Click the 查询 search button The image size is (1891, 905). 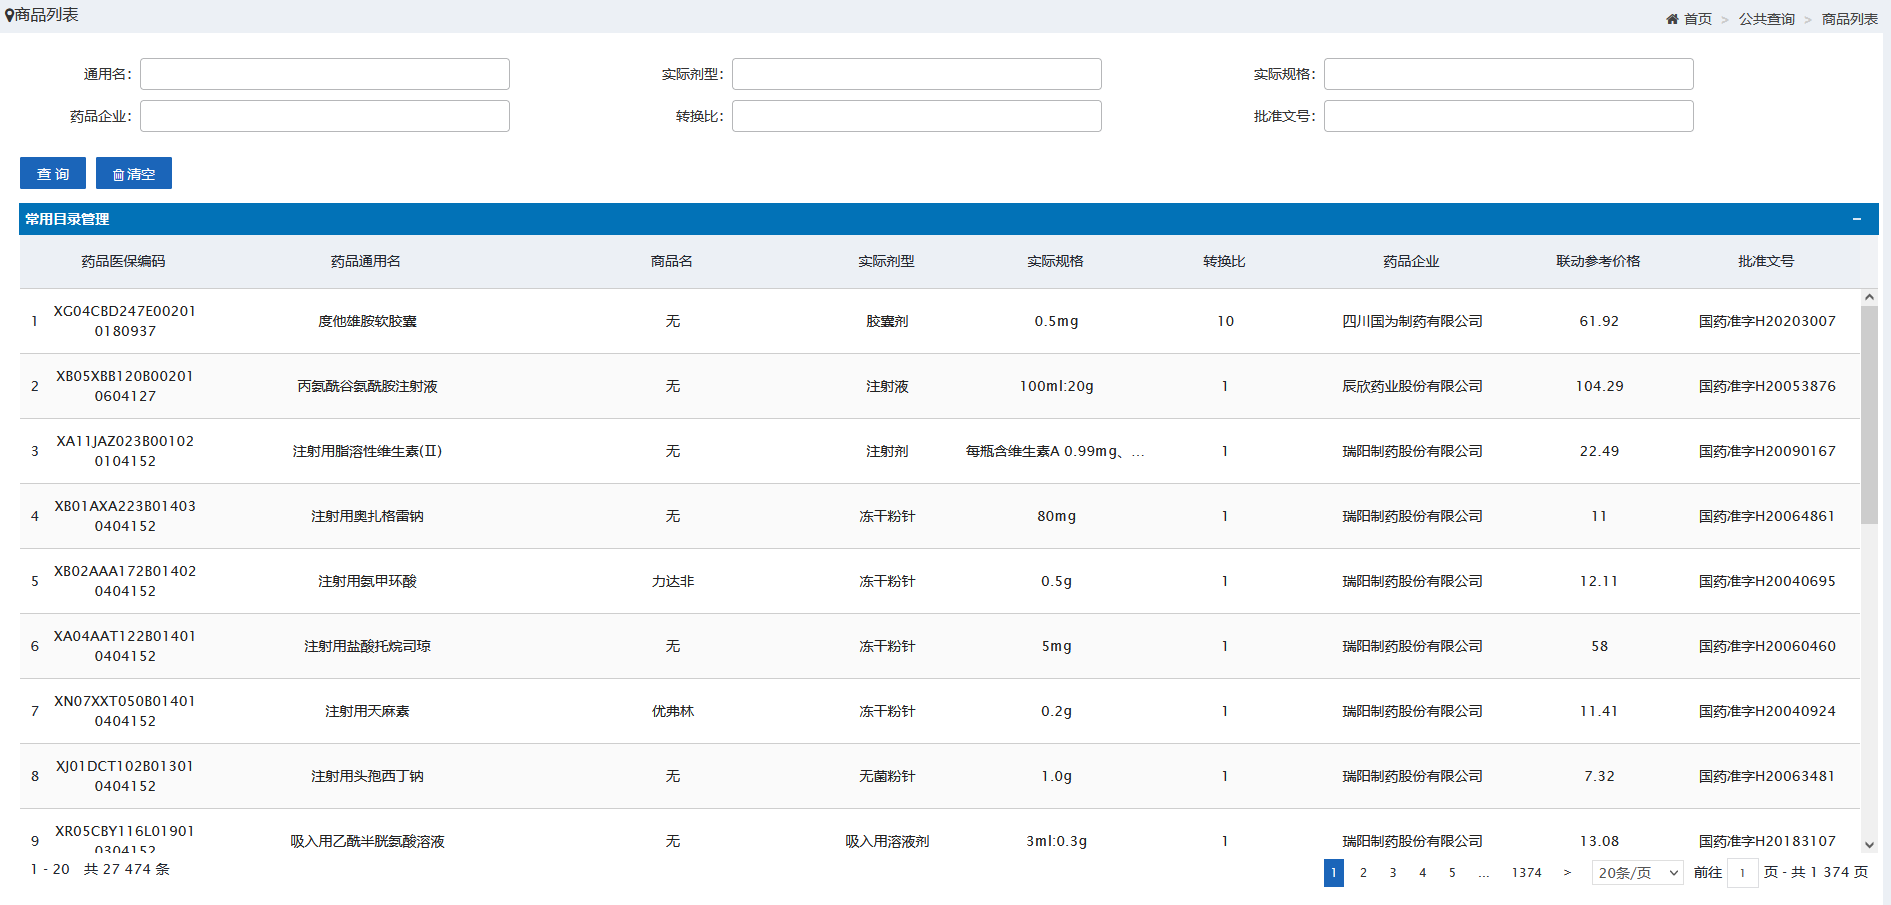[x=53, y=173]
